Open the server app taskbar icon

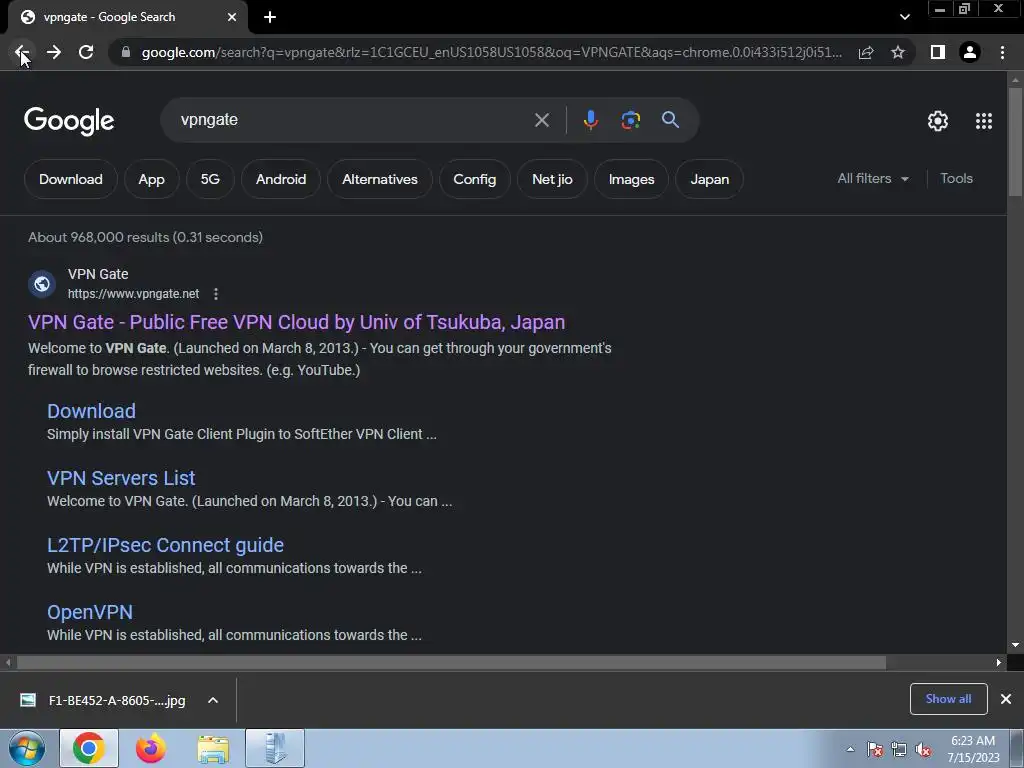click(275, 748)
